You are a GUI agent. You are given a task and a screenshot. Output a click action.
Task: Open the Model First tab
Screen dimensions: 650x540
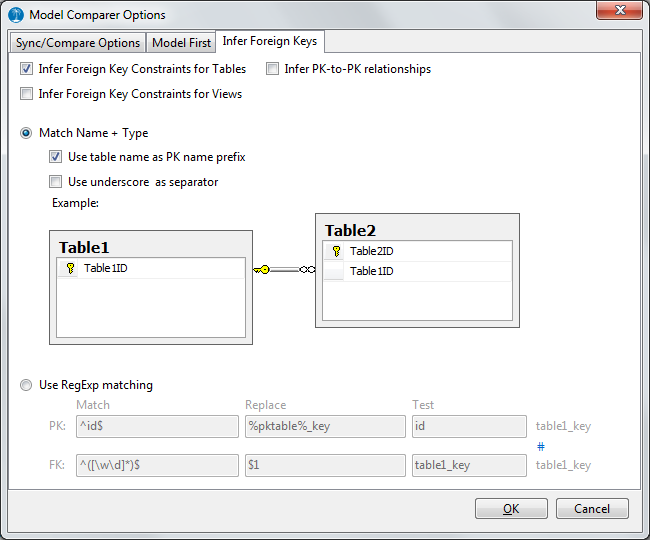pos(181,43)
